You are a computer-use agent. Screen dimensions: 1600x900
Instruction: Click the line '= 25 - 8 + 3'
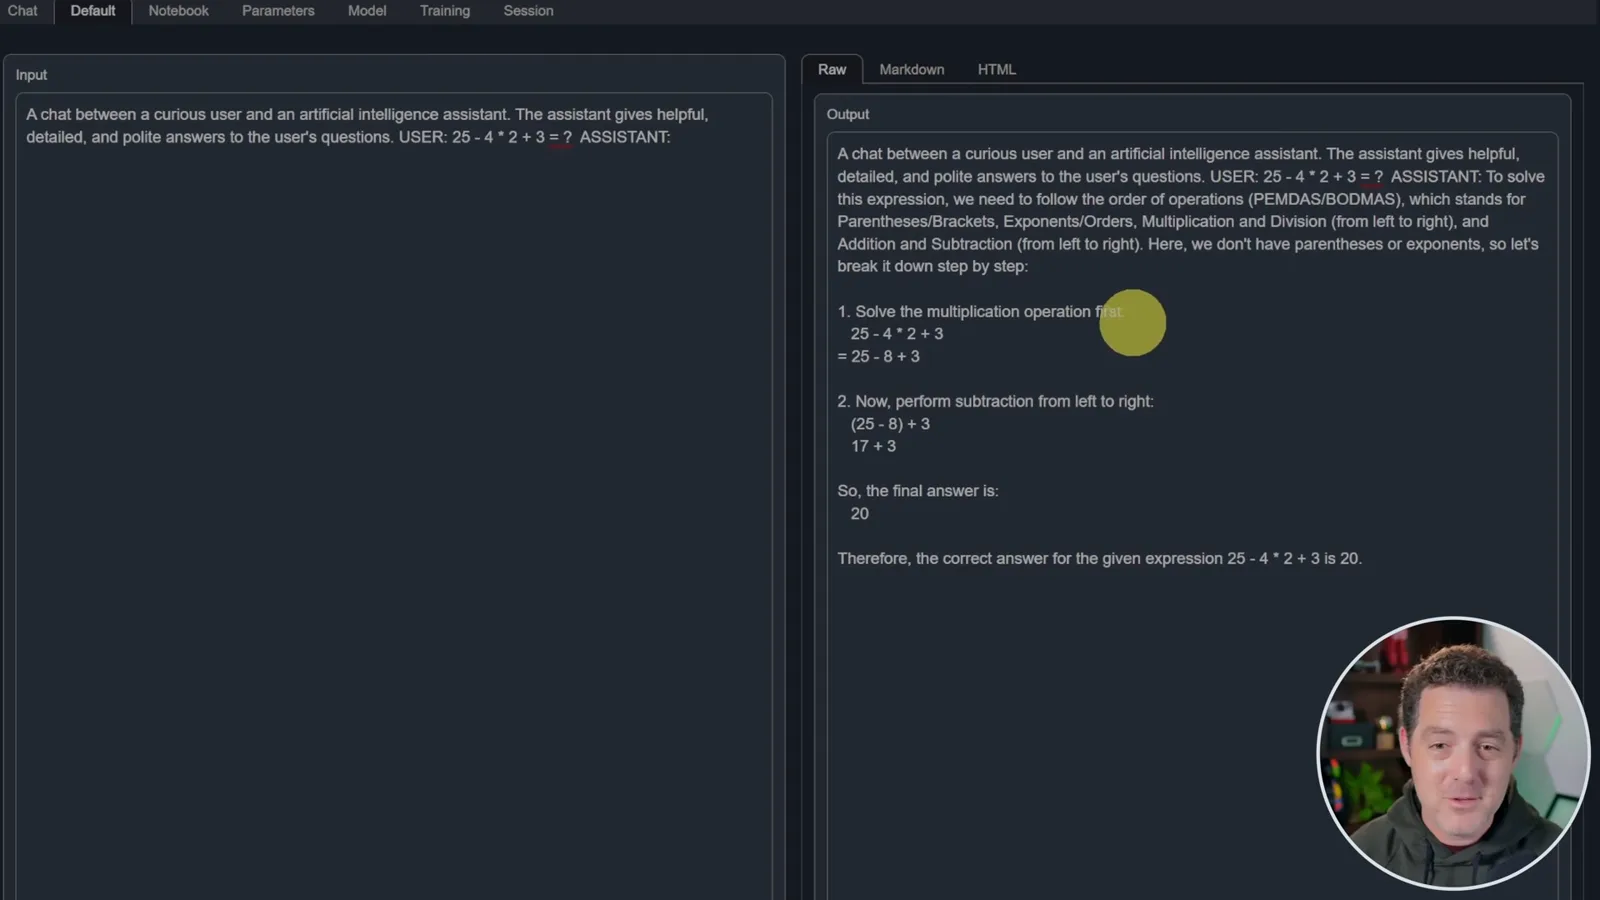pos(878,356)
